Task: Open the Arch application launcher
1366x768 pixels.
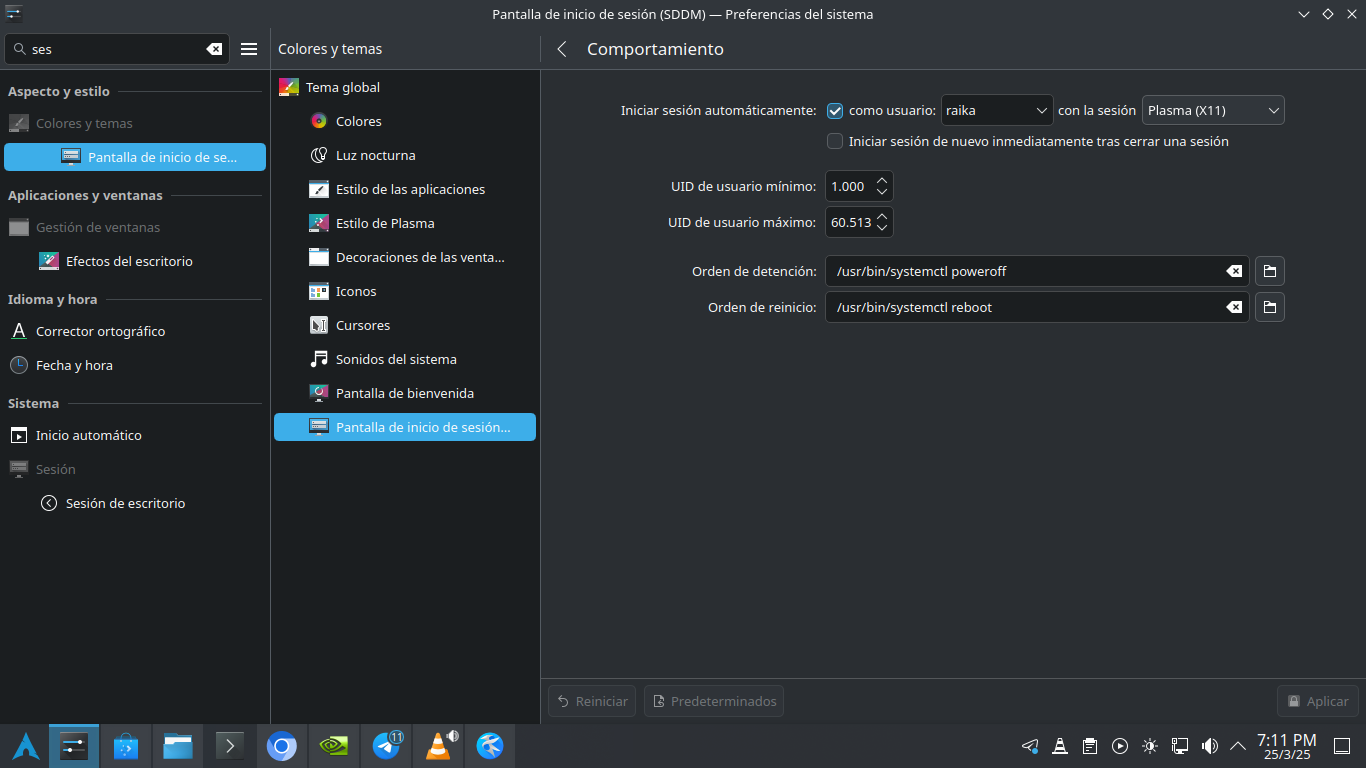Action: coord(25,746)
